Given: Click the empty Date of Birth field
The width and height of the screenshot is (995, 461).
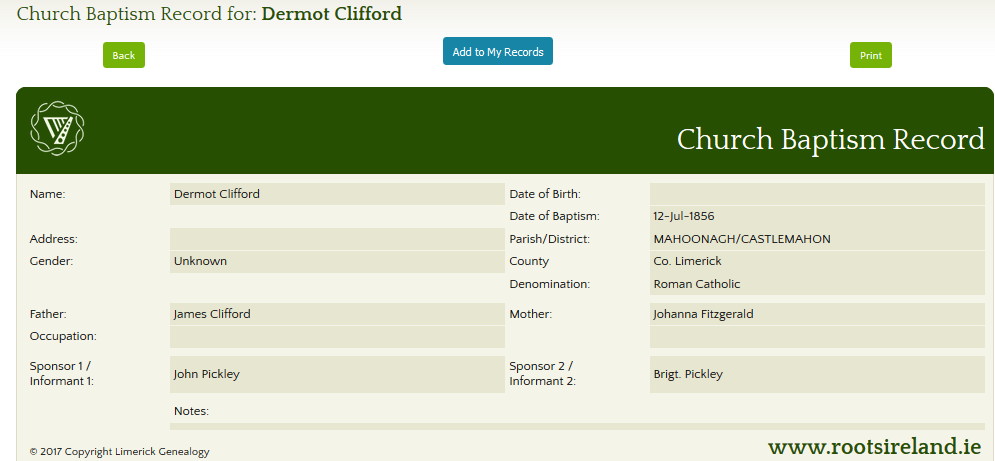Looking at the screenshot, I should (816, 194).
